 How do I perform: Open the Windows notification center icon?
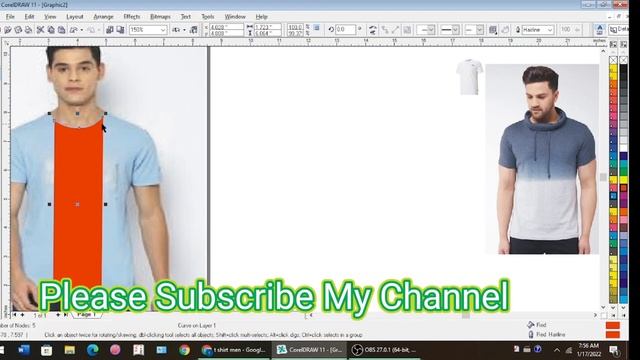tap(614, 350)
